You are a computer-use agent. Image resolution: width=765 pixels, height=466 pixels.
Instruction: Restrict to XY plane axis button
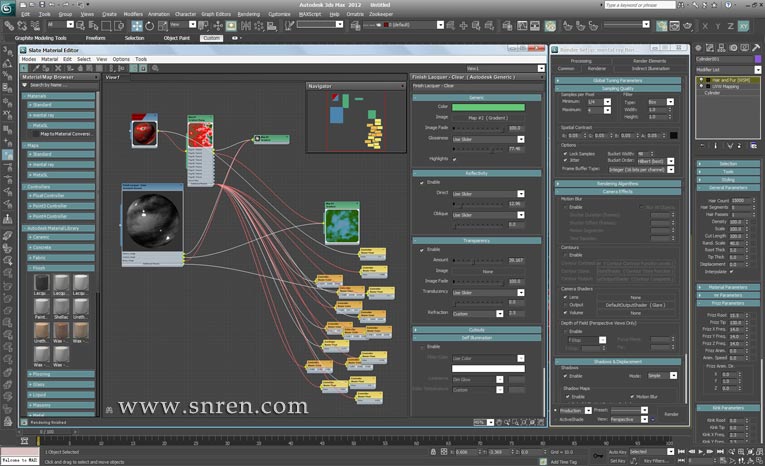click(743, 26)
